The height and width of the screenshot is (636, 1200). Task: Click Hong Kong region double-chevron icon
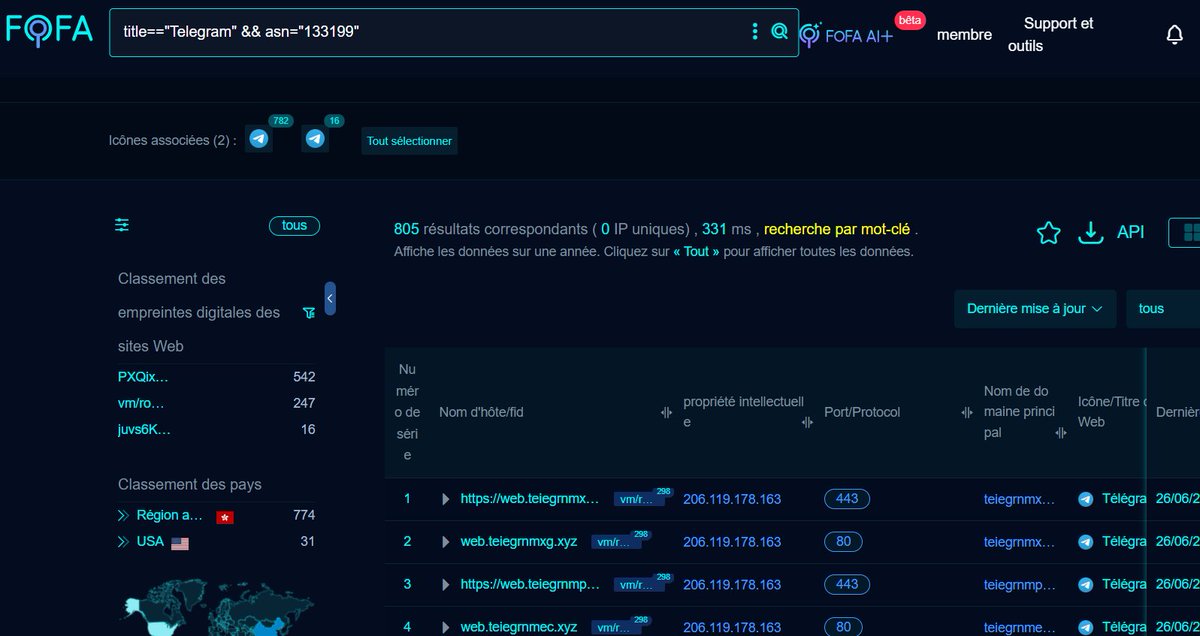[x=123, y=516]
